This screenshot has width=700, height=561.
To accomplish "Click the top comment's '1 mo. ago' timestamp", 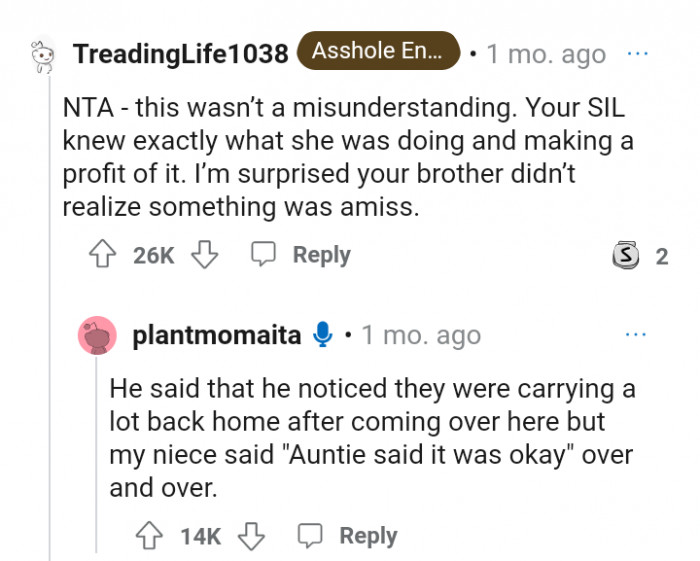I will (546, 53).
